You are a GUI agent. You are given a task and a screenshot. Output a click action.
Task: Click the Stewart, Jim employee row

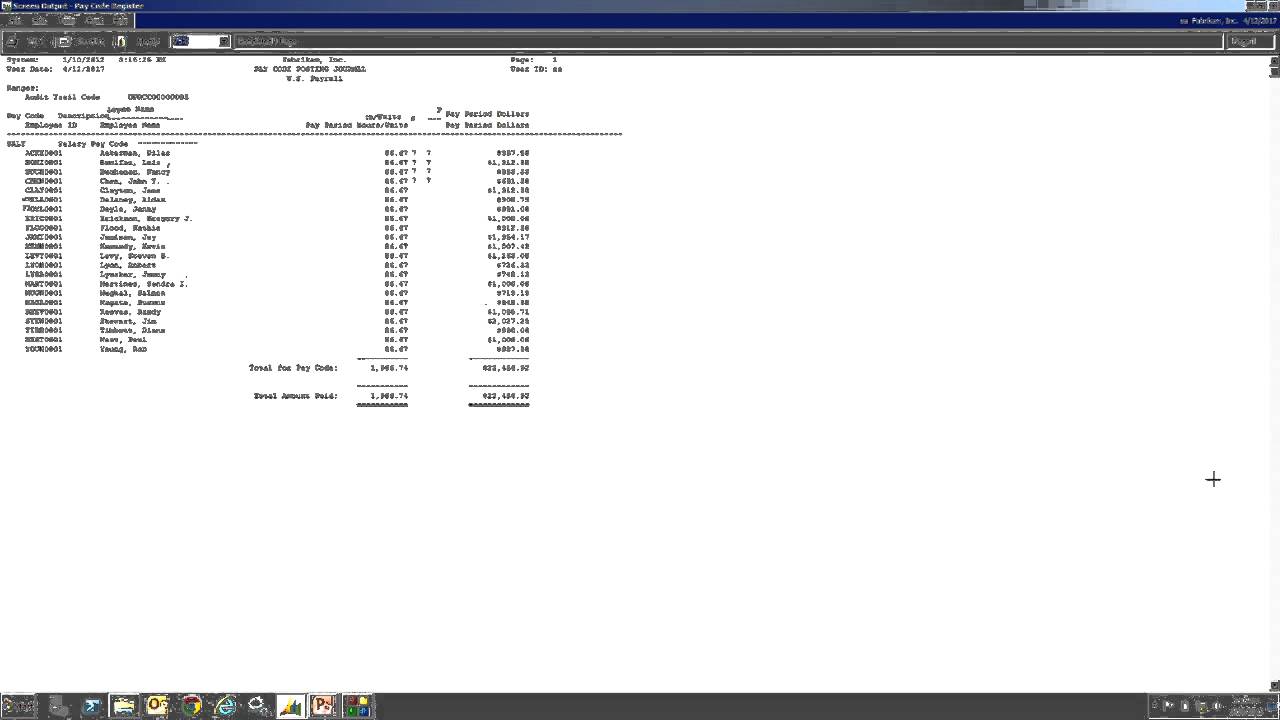[277, 321]
